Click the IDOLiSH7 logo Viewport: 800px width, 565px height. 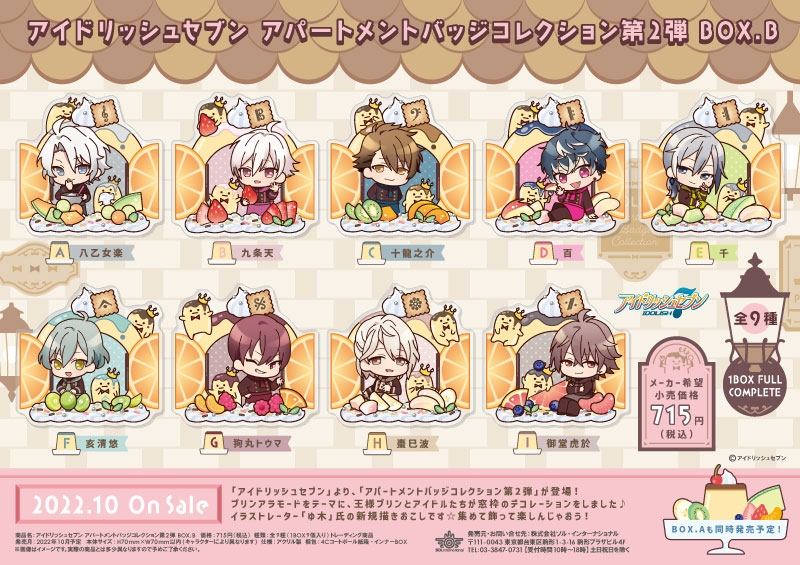click(x=661, y=306)
